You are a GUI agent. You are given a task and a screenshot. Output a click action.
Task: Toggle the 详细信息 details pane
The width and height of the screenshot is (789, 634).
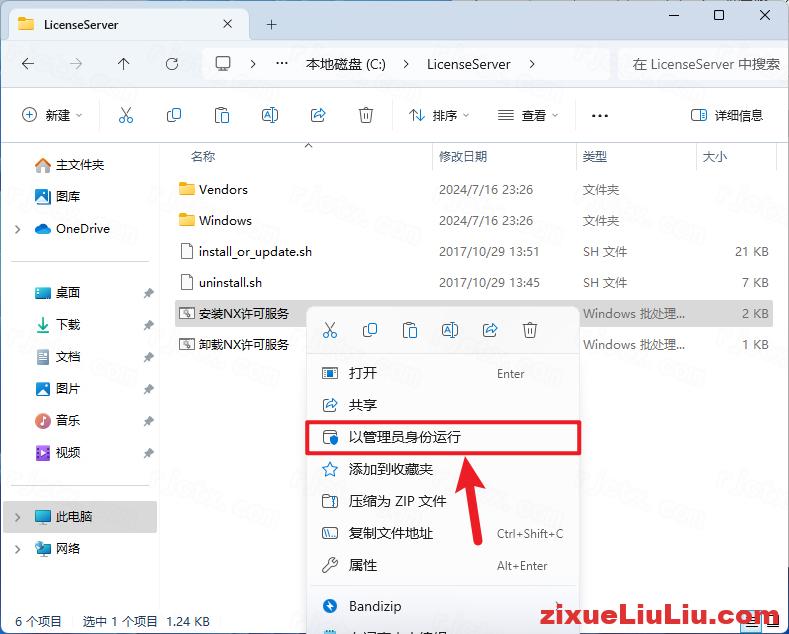pos(727,115)
